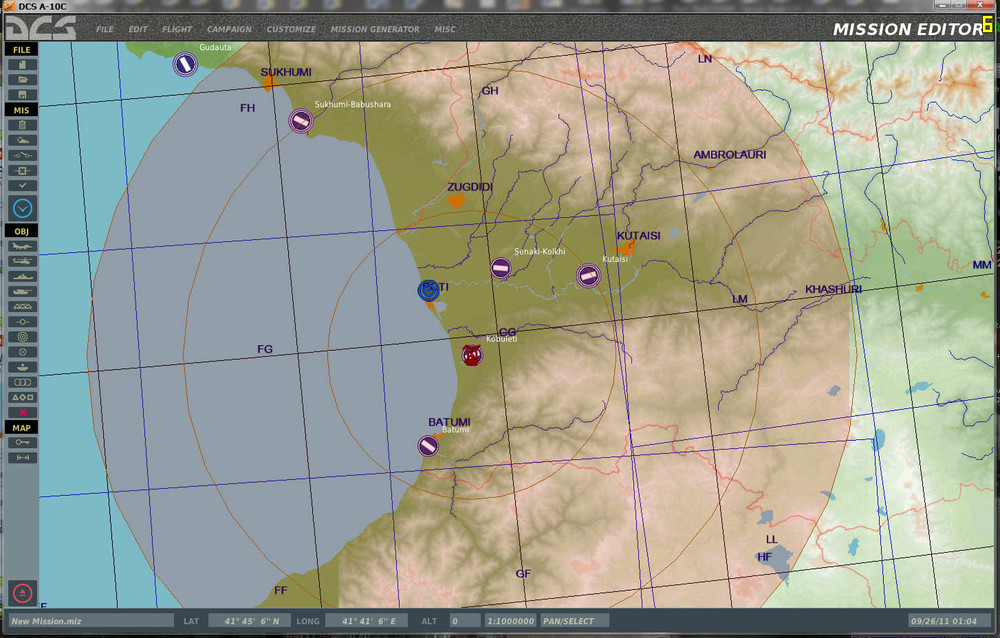Pick the ground vehicle tank tool
1000x638 pixels.
(x=22, y=291)
